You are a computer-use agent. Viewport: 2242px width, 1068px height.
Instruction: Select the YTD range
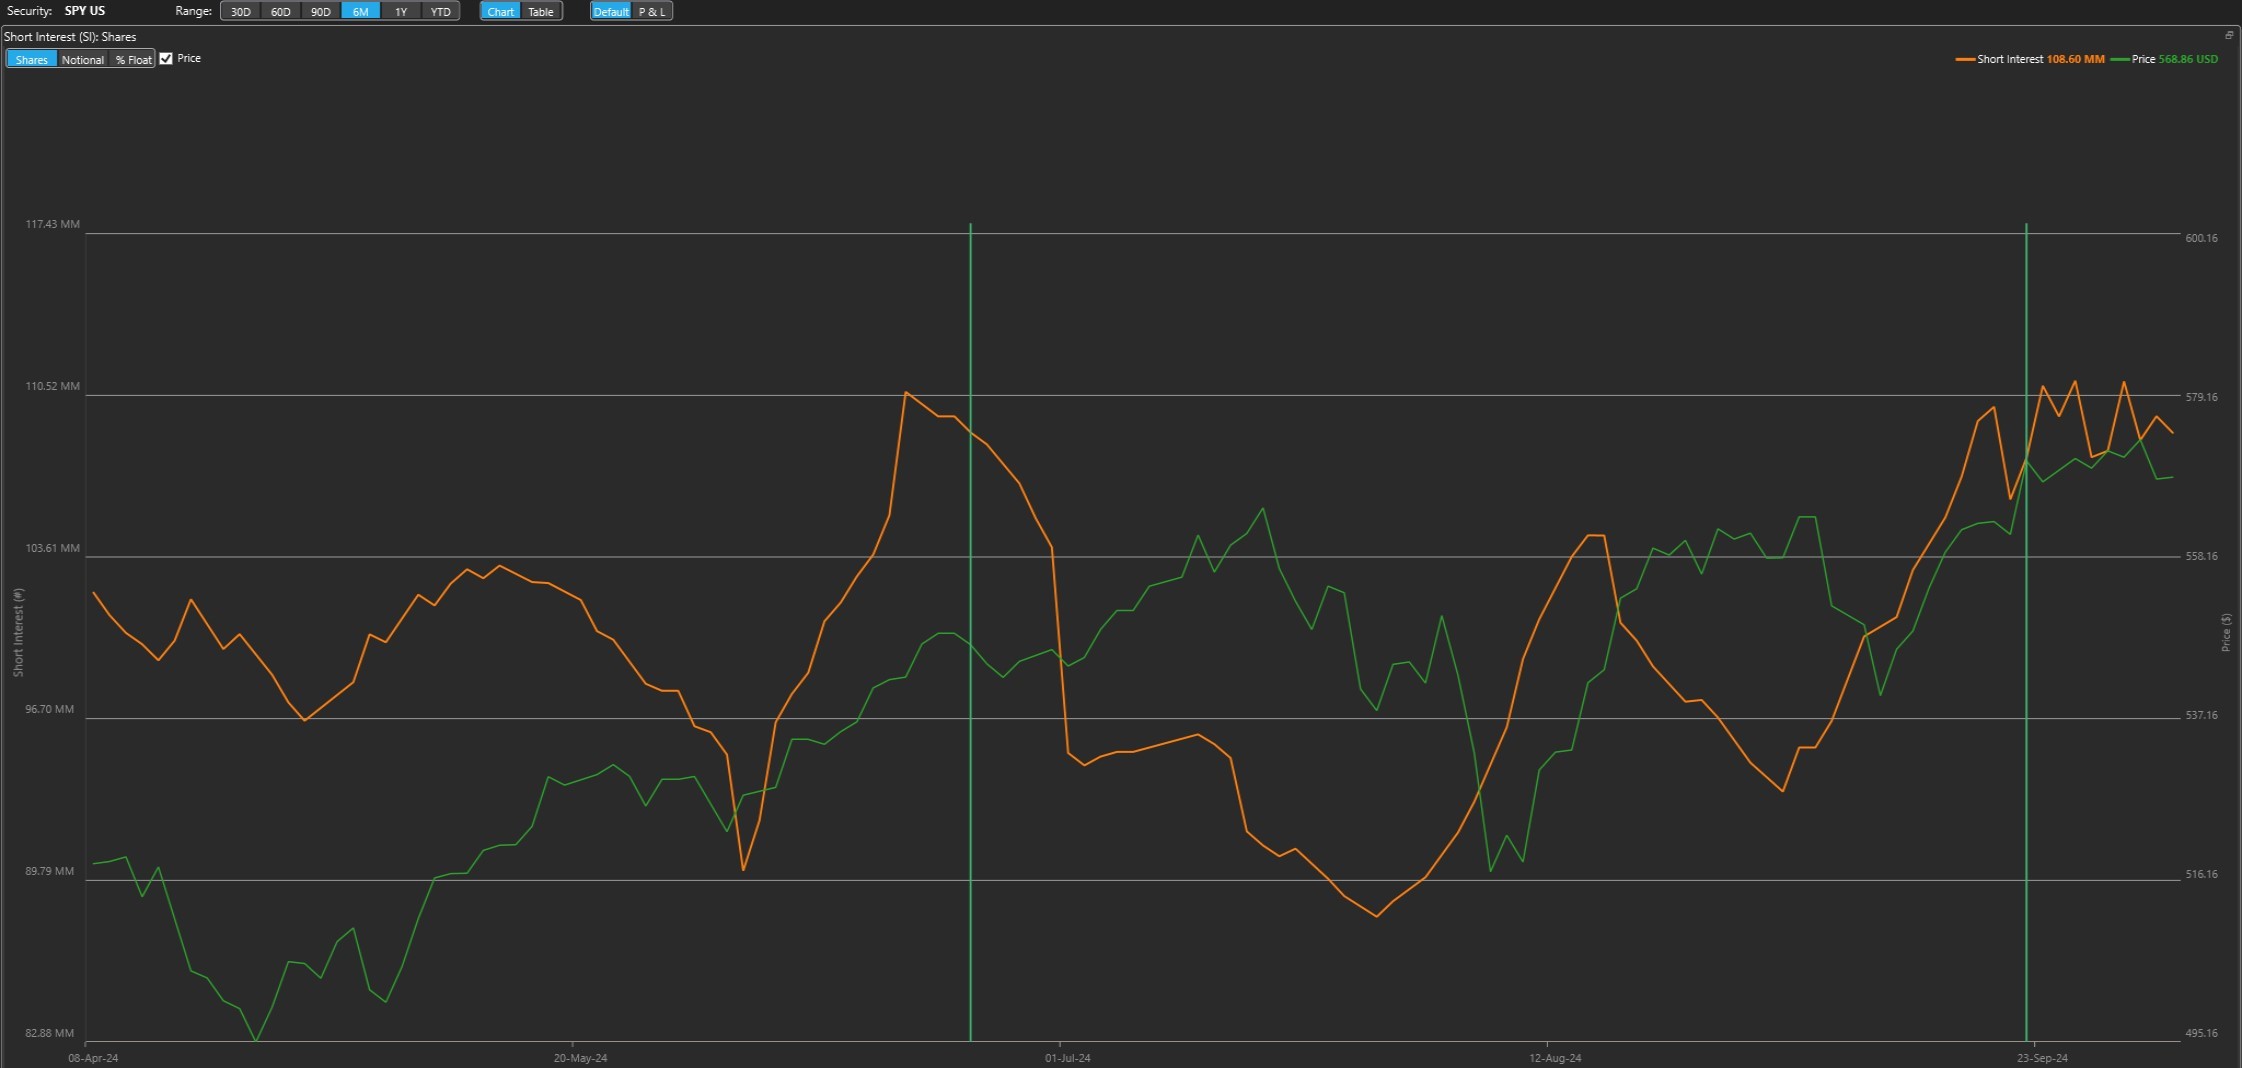pos(440,12)
